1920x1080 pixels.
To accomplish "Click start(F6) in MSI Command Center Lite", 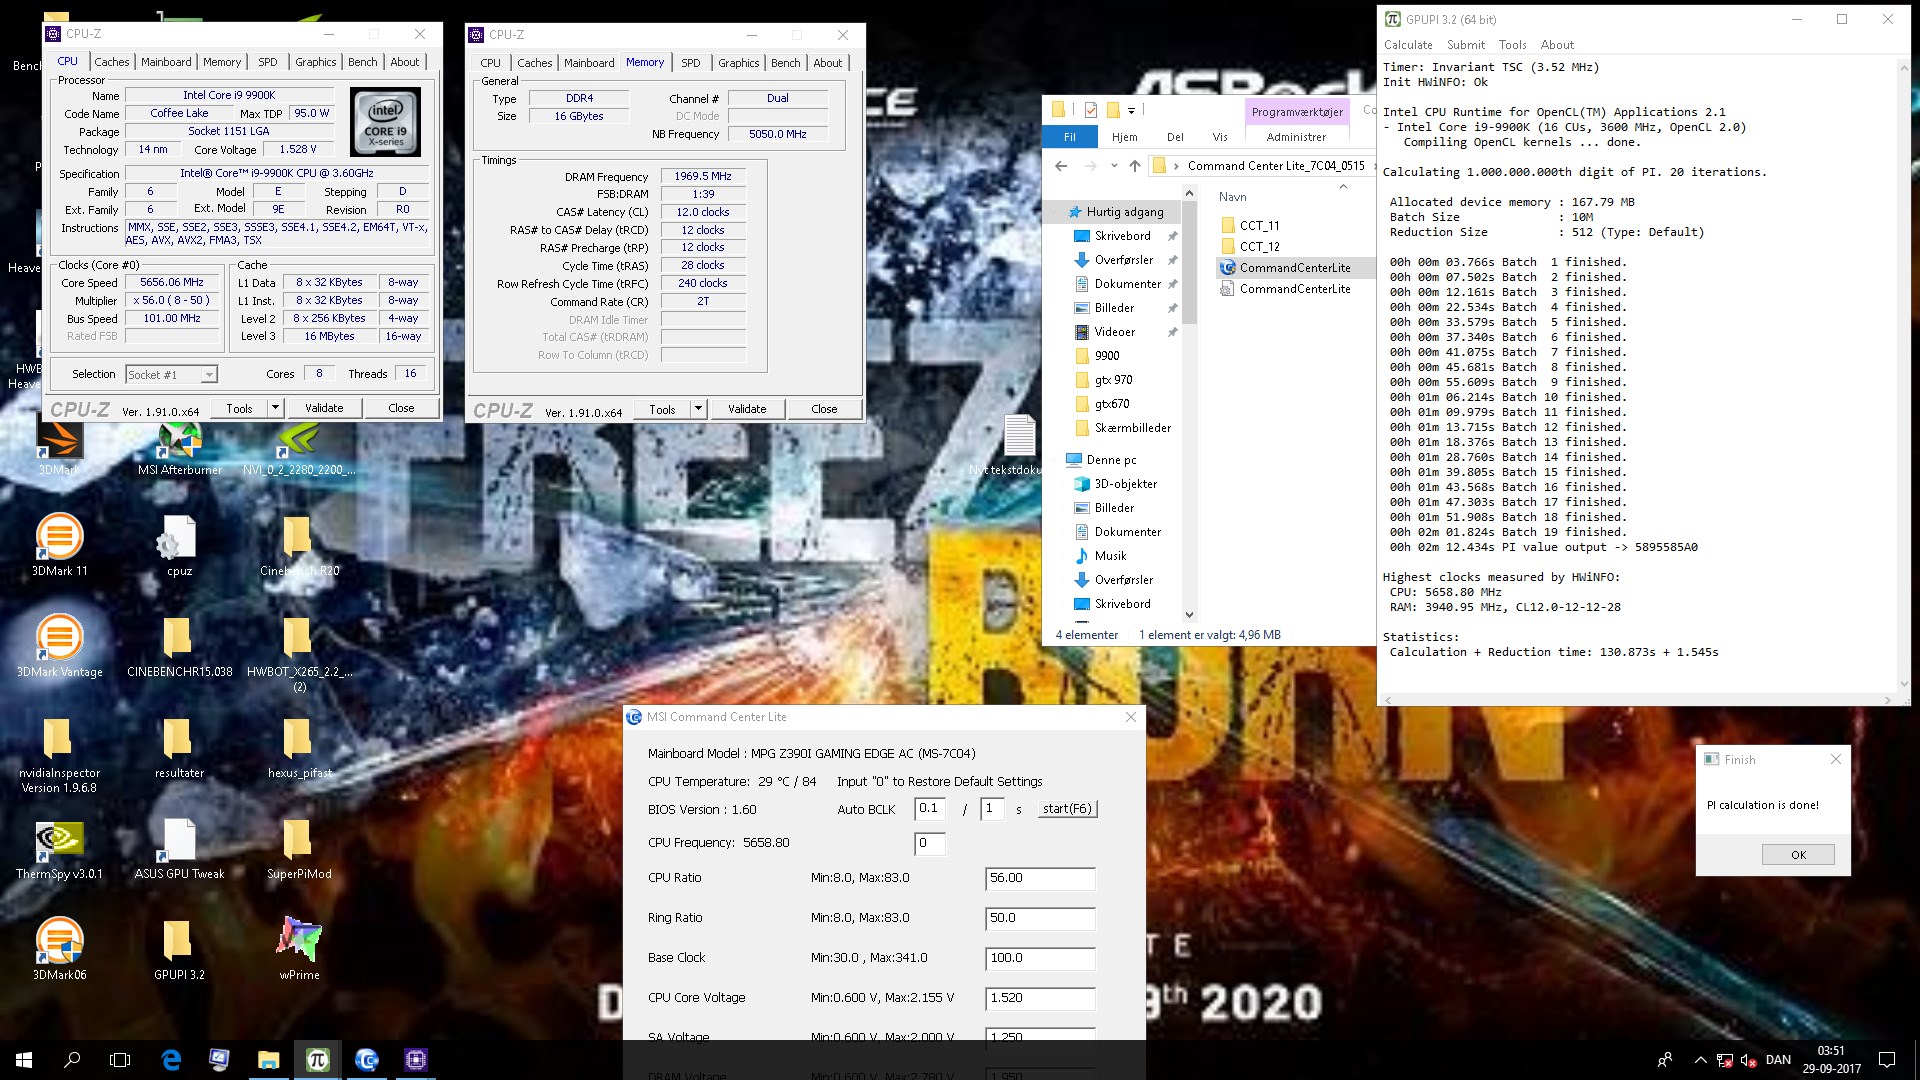I will [x=1067, y=809].
